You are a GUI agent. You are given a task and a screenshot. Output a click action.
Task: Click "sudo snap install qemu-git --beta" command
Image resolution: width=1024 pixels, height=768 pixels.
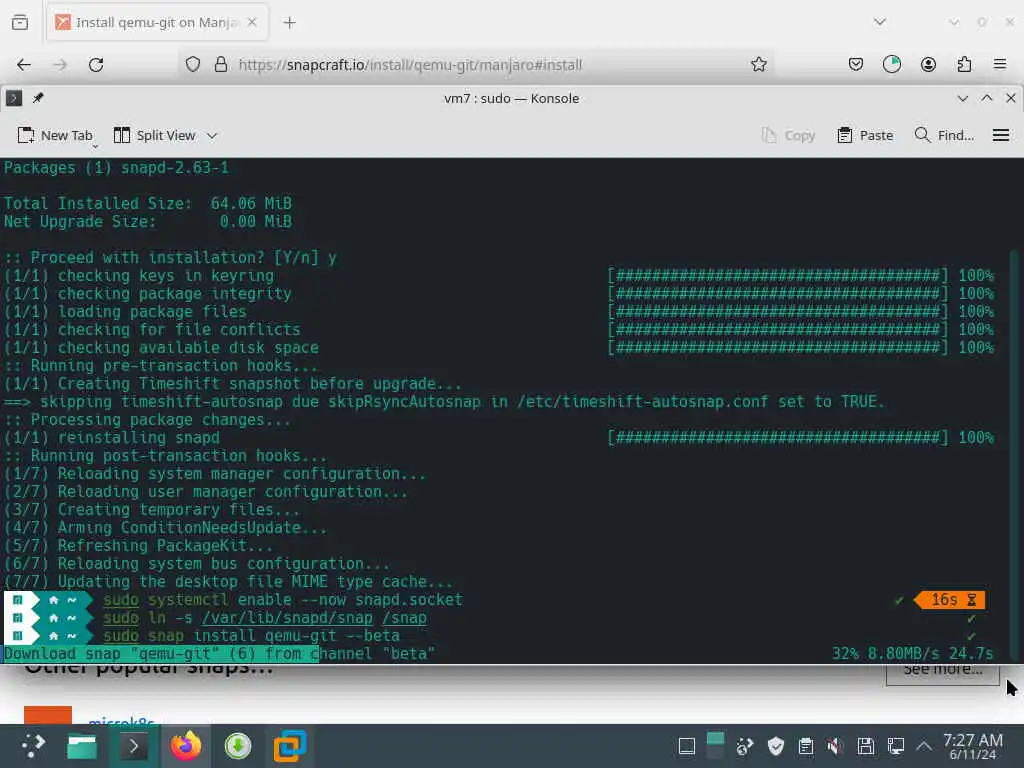coord(251,635)
